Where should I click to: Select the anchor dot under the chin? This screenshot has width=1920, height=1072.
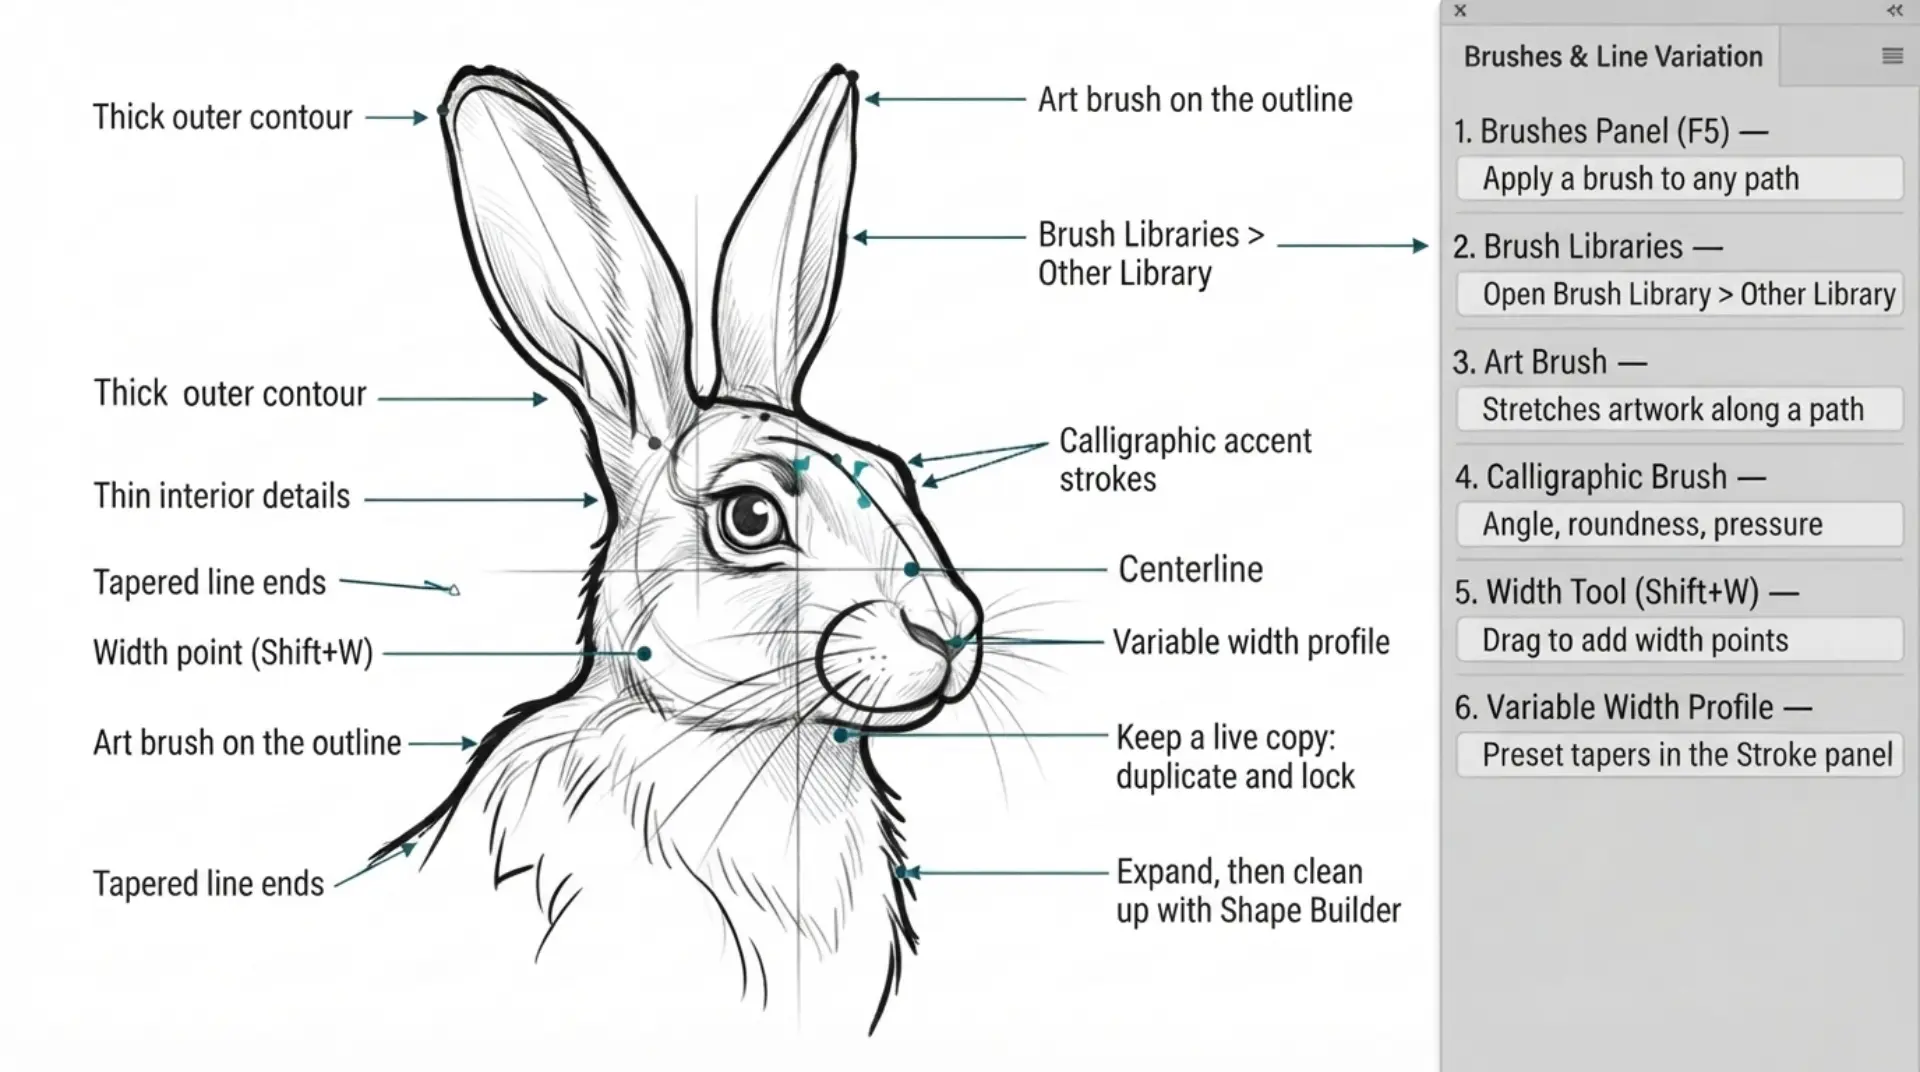click(841, 736)
